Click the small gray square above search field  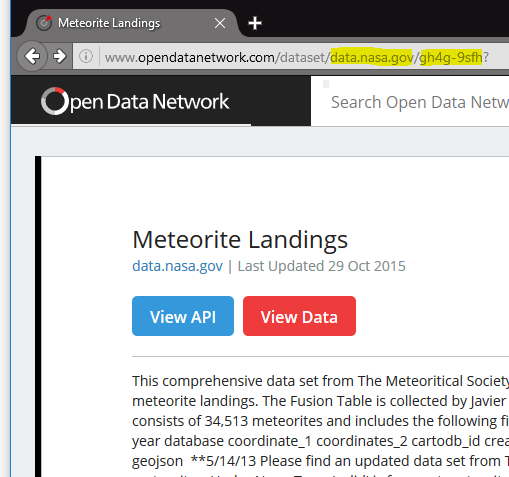pos(326,84)
